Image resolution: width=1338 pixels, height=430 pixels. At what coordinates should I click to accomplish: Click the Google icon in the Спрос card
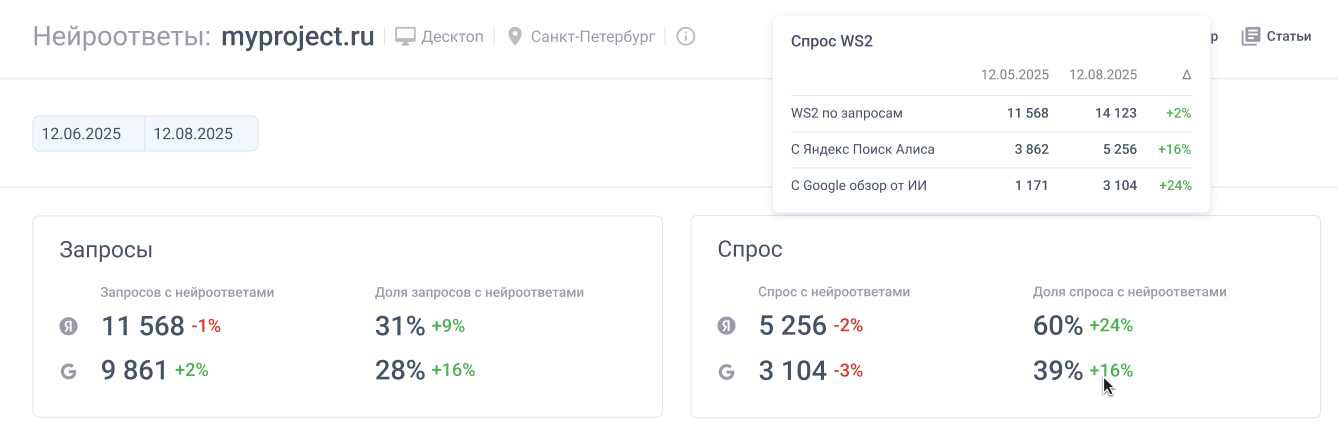pyautogui.click(x=727, y=371)
